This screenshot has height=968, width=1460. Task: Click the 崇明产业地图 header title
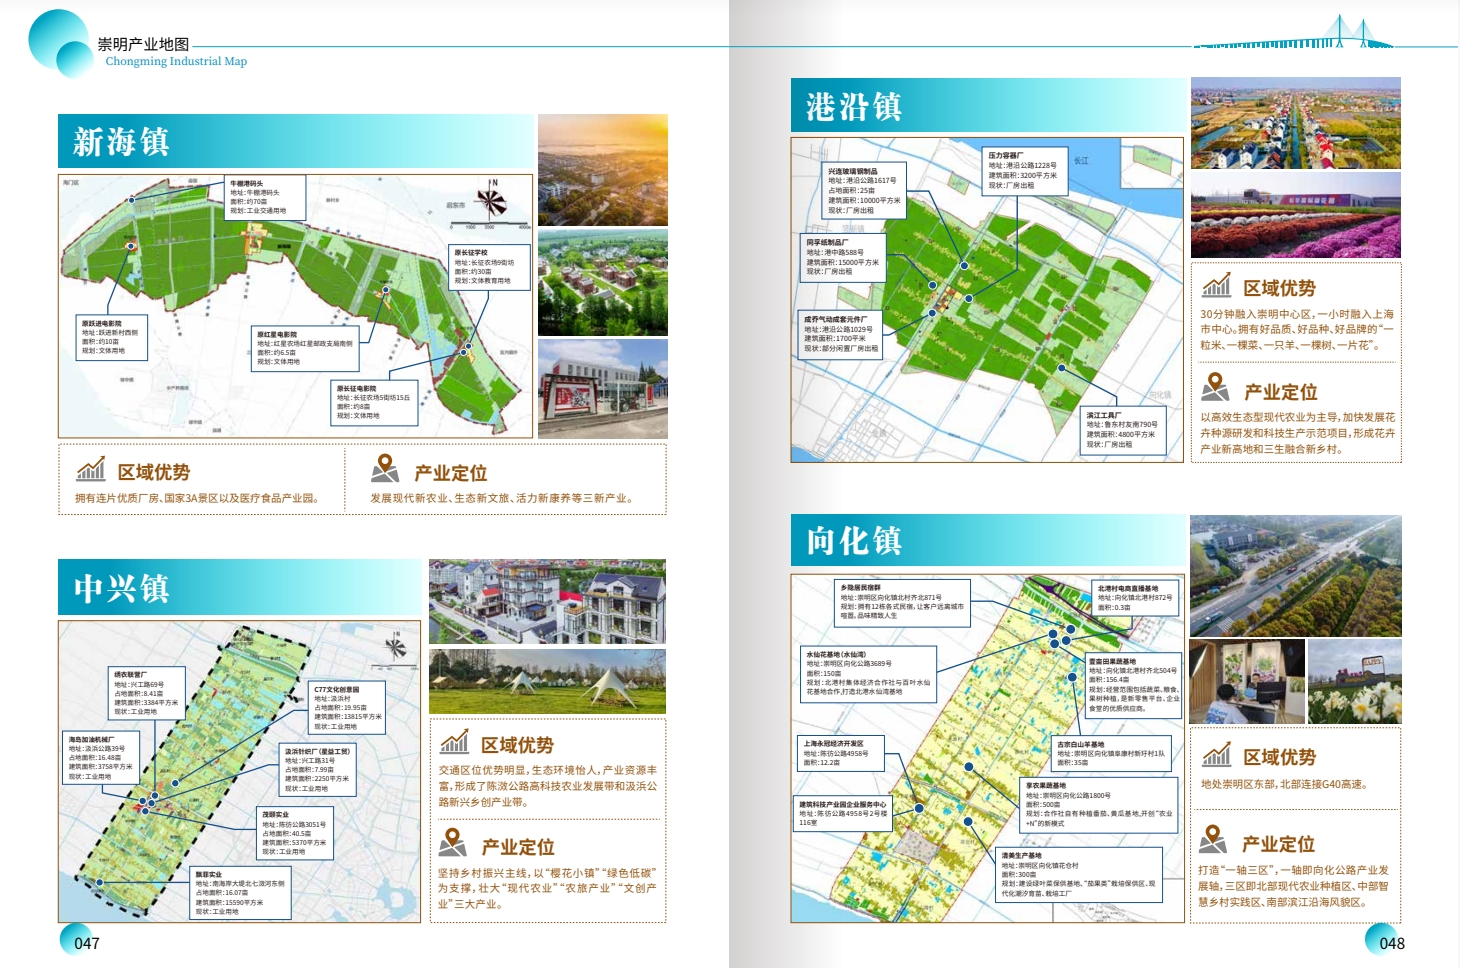tap(143, 44)
